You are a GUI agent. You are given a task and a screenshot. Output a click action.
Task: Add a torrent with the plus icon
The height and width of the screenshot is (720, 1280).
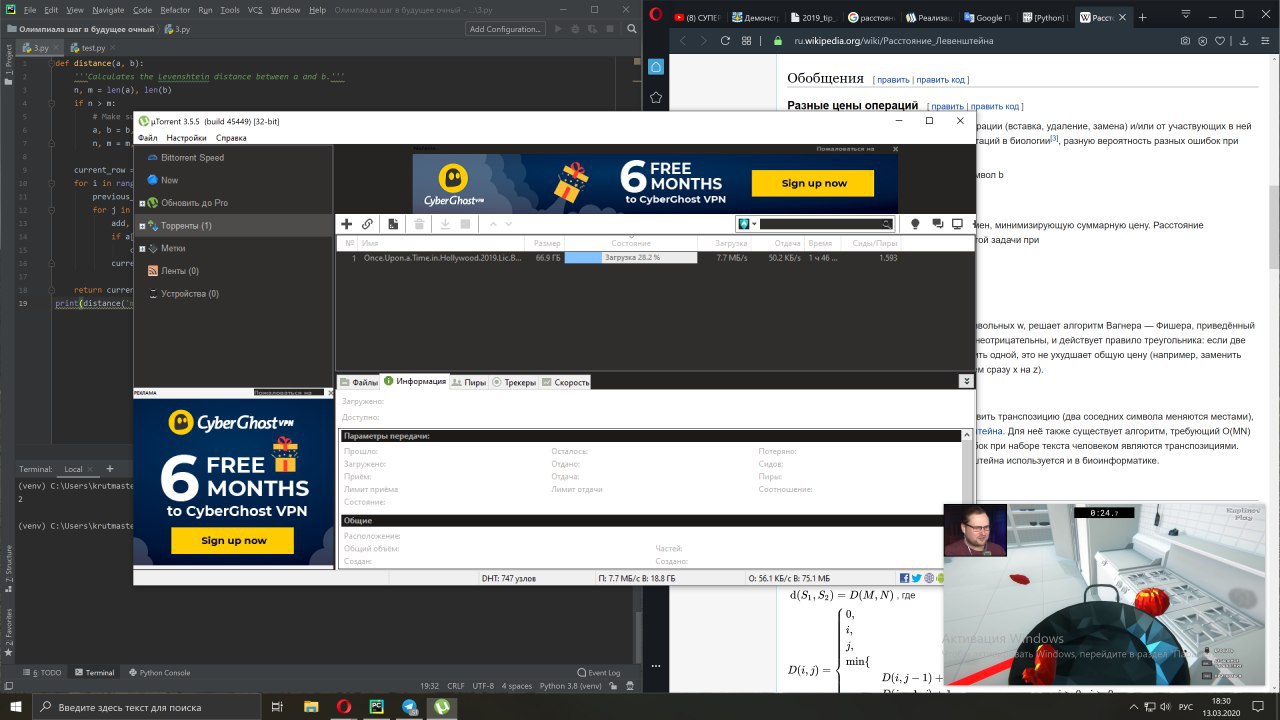[x=347, y=225]
